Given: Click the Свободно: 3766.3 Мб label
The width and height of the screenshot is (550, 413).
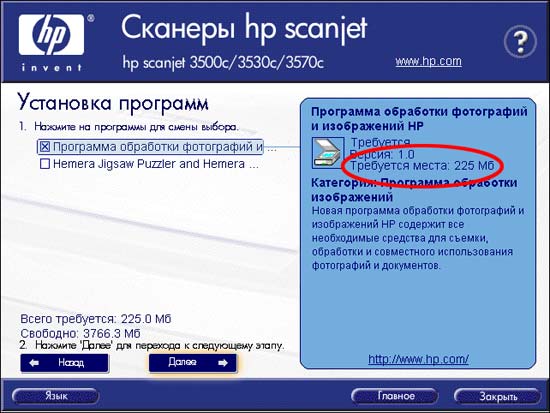Looking at the screenshot, I should pyautogui.click(x=80, y=333).
